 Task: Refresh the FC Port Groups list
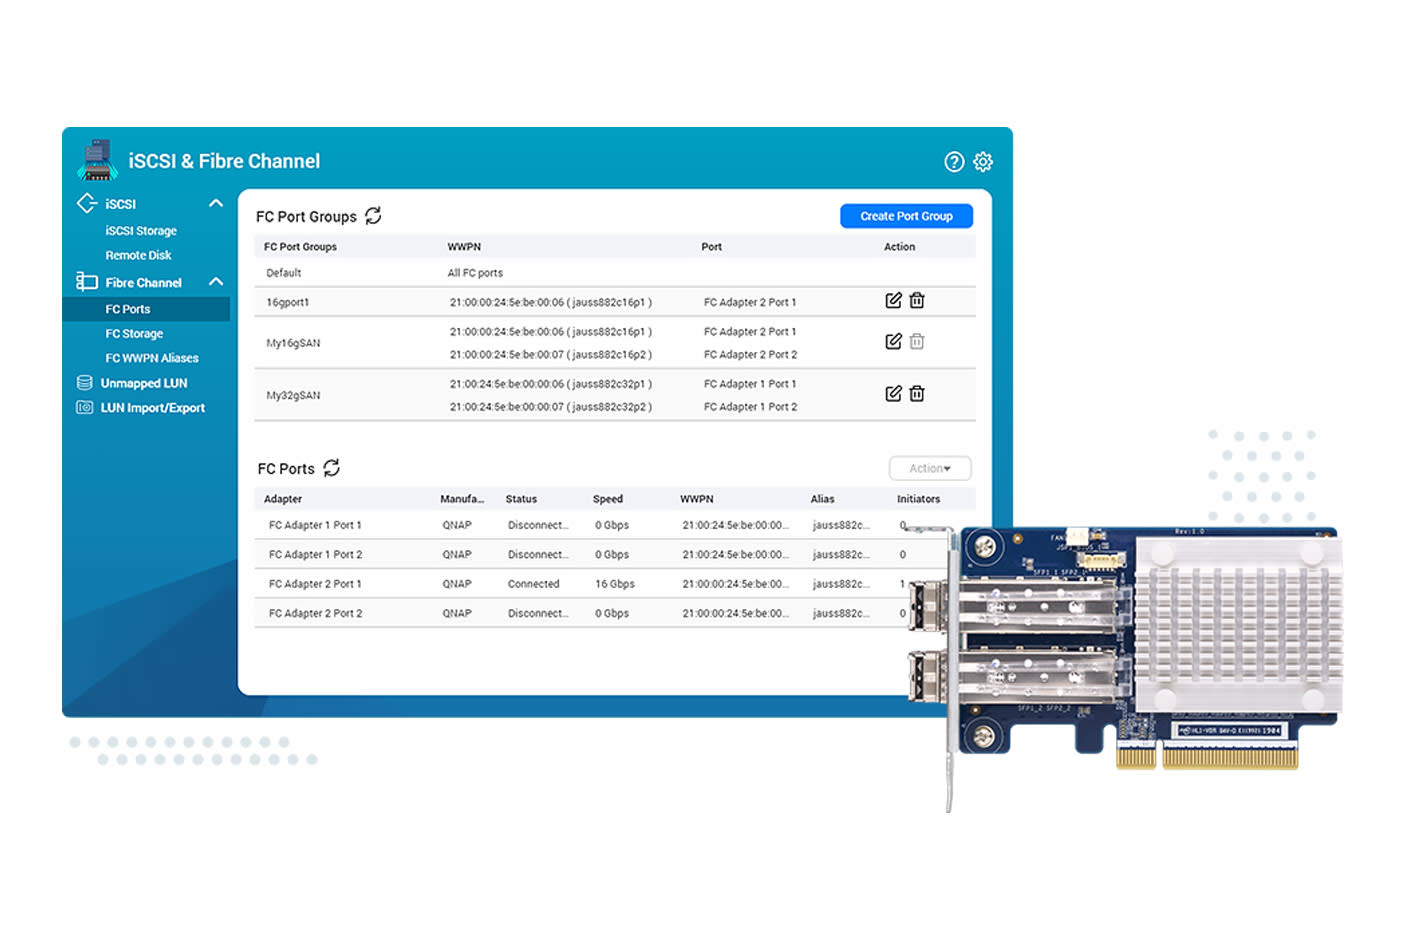(374, 215)
